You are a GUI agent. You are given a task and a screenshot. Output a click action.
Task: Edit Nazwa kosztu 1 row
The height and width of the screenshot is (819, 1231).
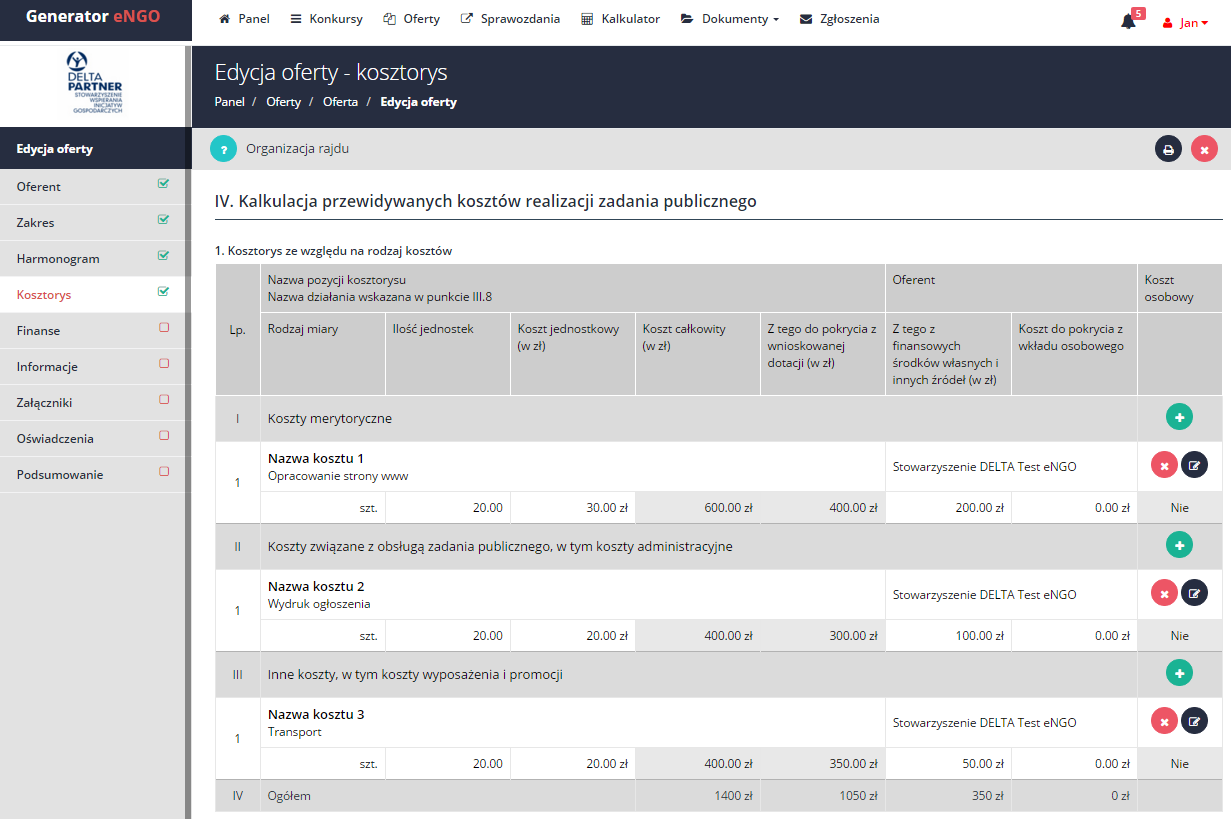coord(1194,465)
